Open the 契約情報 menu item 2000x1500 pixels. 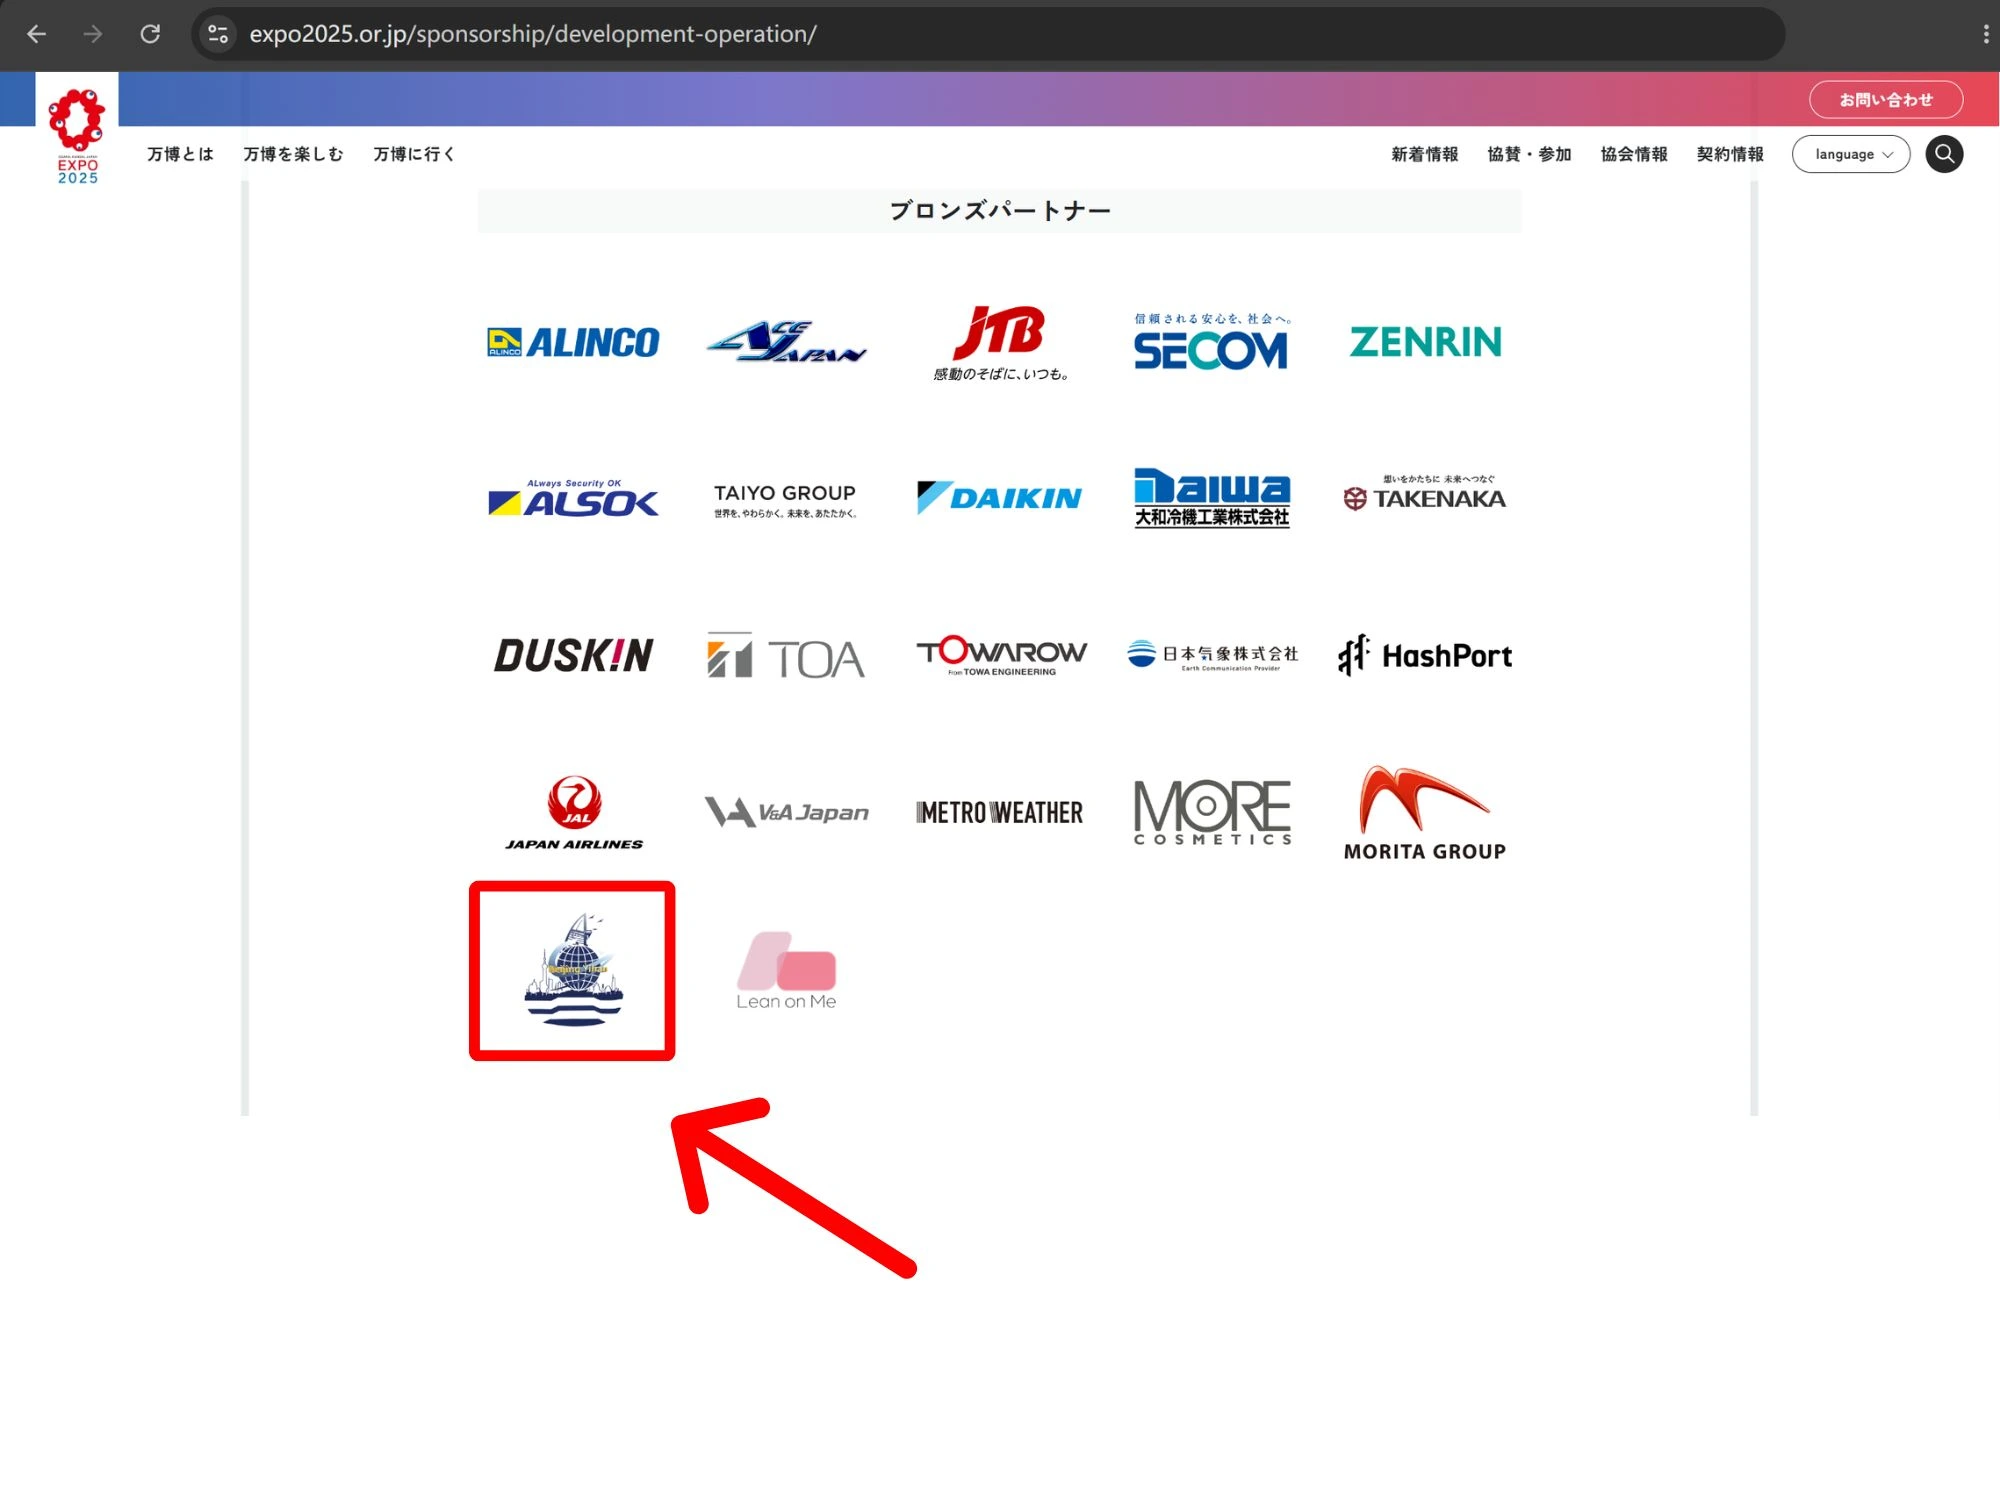coord(1730,154)
